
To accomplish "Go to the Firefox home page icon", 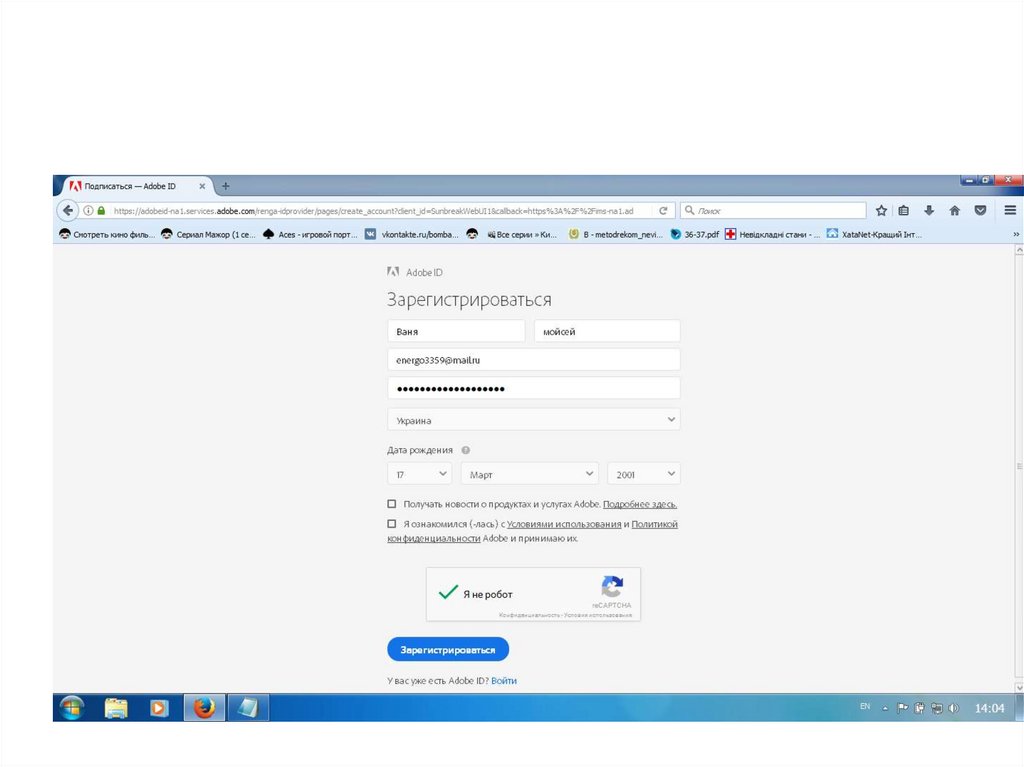I will click(955, 210).
